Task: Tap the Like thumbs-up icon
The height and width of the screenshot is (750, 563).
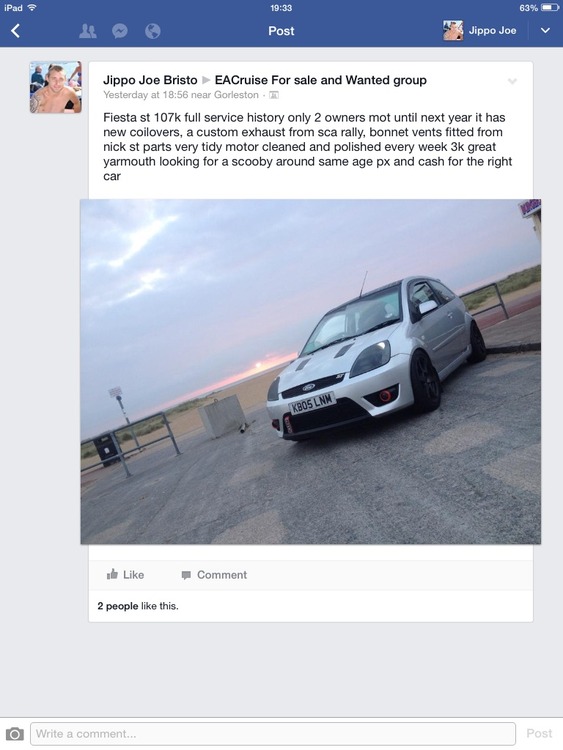Action: pos(112,574)
